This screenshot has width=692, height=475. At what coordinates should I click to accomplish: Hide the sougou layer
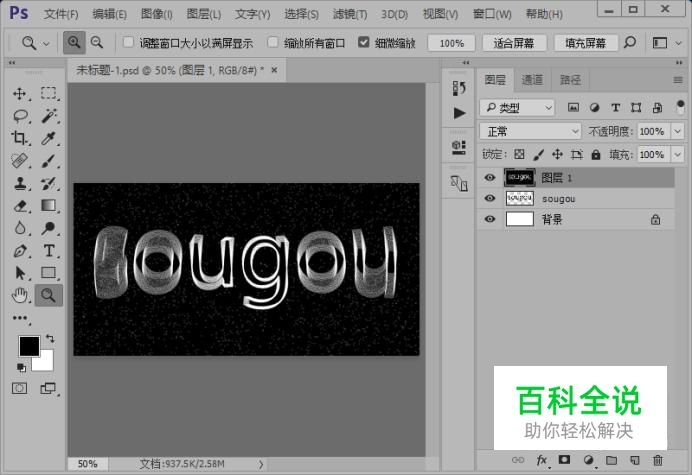click(x=489, y=198)
